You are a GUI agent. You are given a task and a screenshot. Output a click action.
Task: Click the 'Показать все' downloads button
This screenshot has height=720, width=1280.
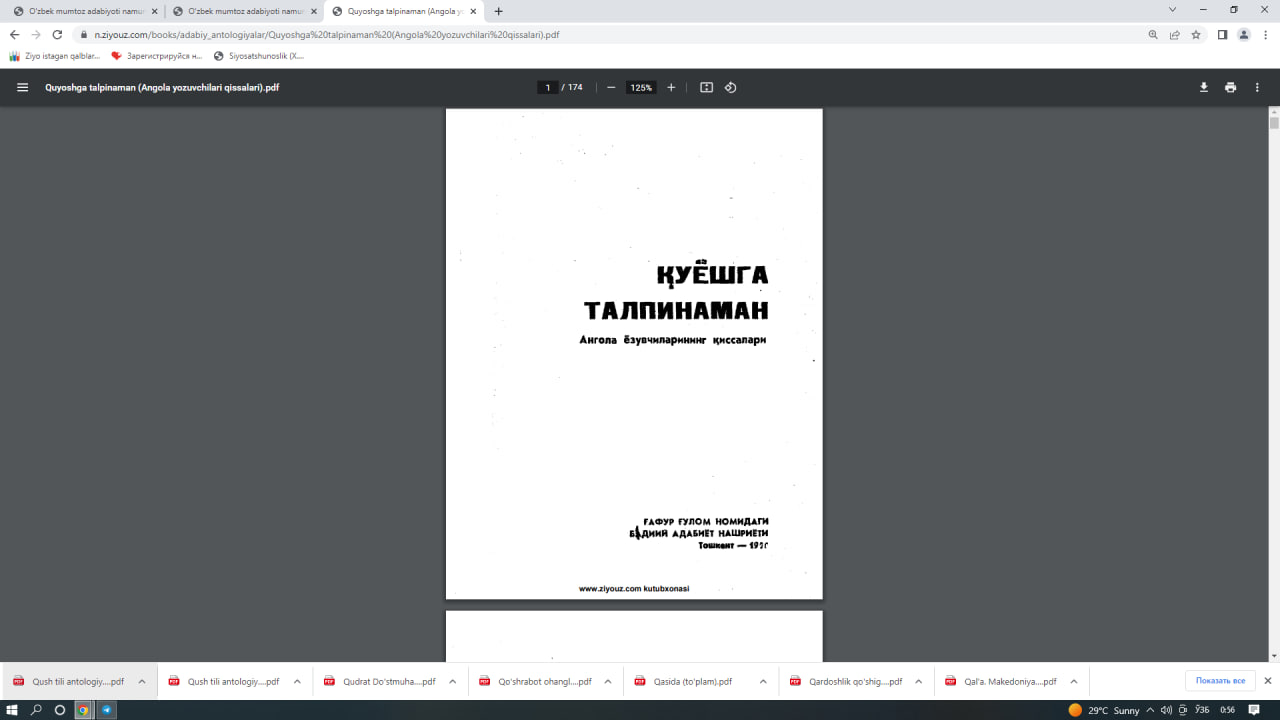point(1219,681)
